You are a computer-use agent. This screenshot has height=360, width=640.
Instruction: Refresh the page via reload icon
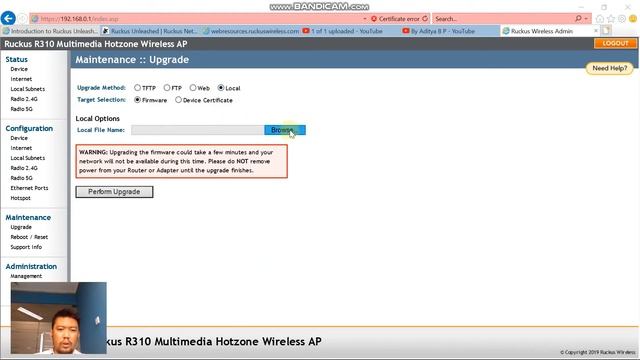click(425, 19)
